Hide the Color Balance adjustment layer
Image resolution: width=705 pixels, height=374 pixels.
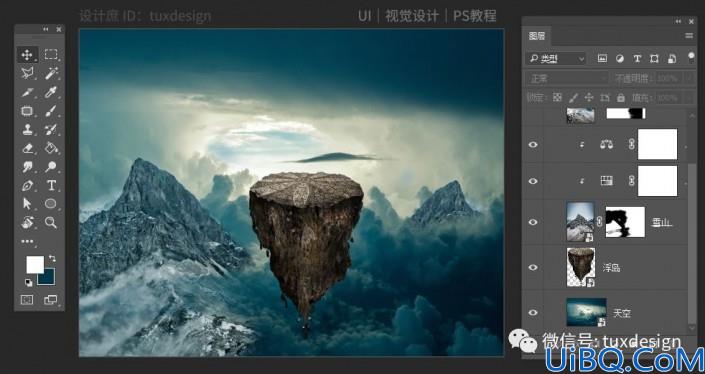[x=533, y=145]
